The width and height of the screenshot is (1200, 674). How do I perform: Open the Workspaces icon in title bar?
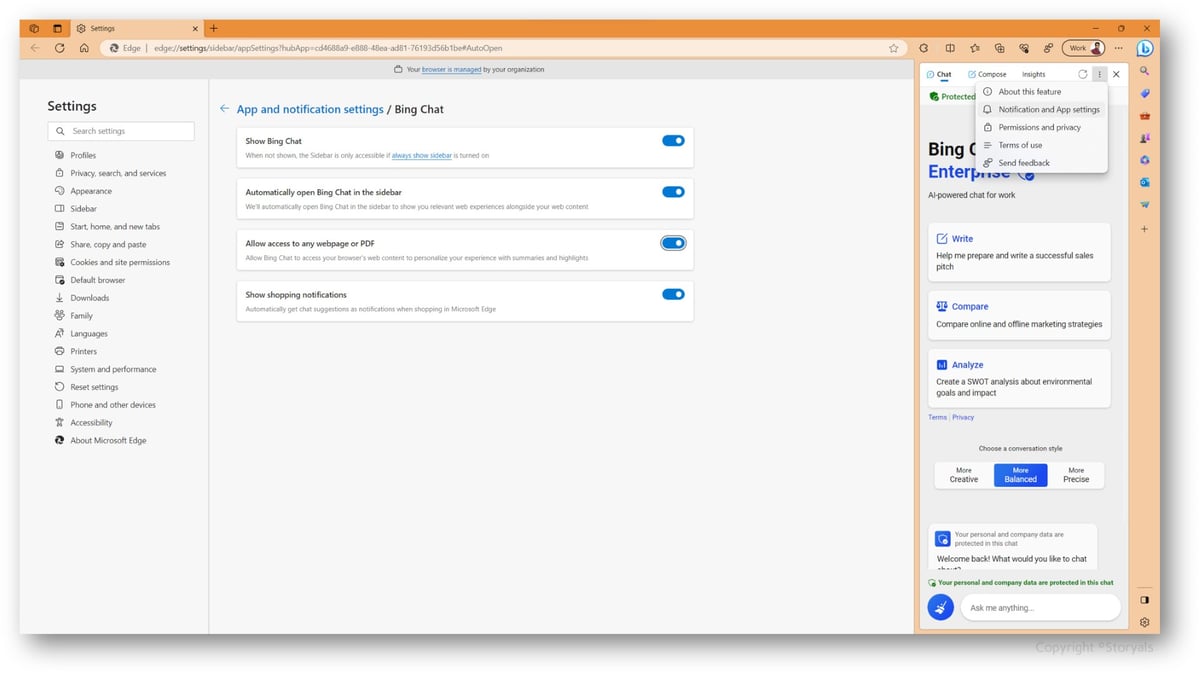34,28
